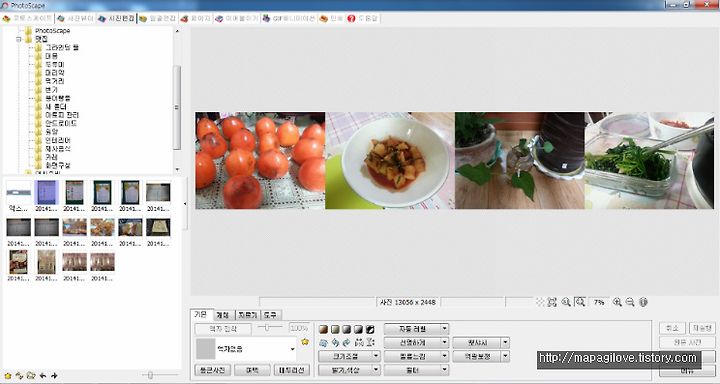Click the black-and-white invert icon
The image size is (720, 384).
pos(370,329)
